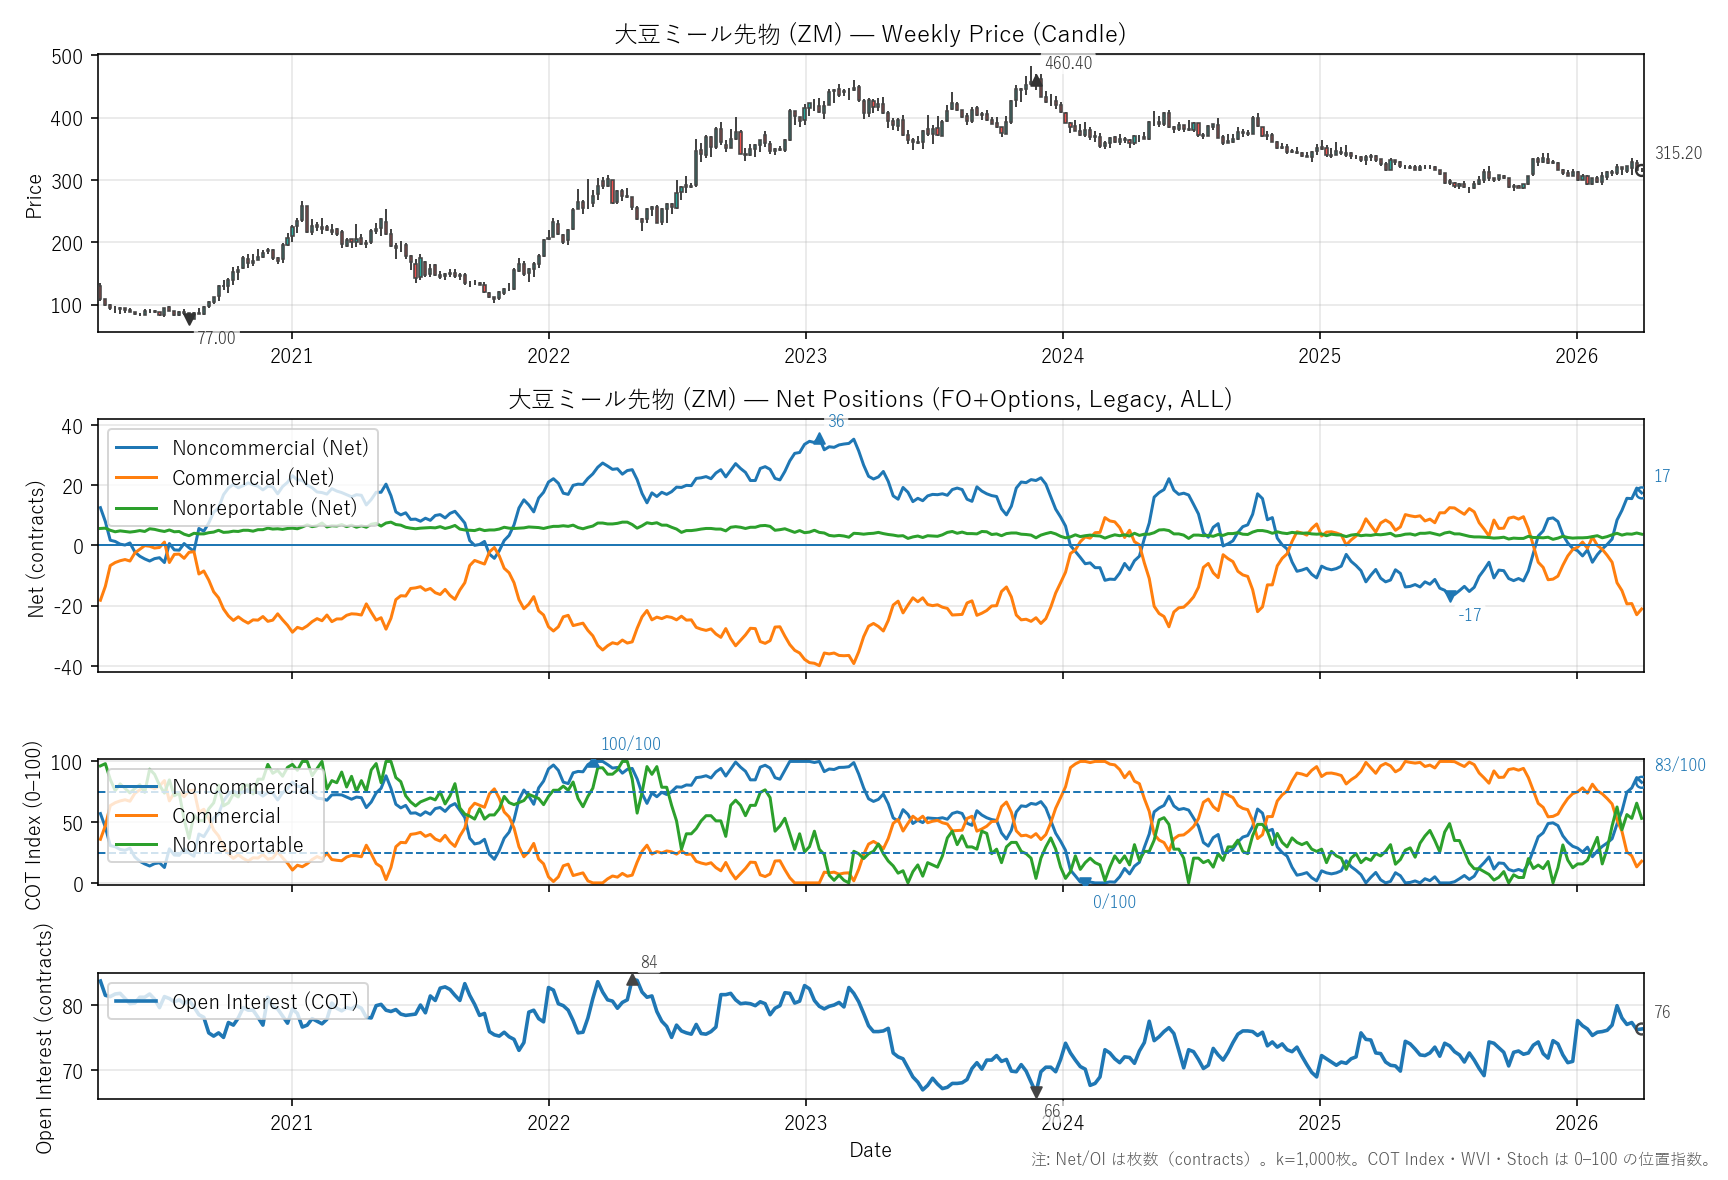Viewport: 1728px width, 1180px height.
Task: Select the blue marker at COT Index 0/100 trough
Action: coord(1085,882)
